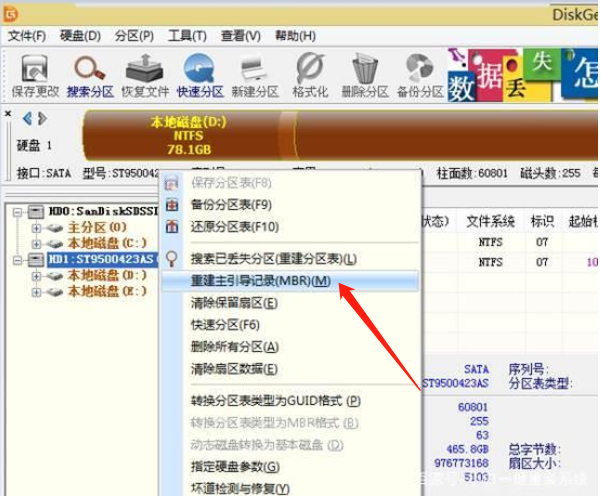
Task: Click the HD0 SanDisk disk drive icon
Action: pos(36,212)
